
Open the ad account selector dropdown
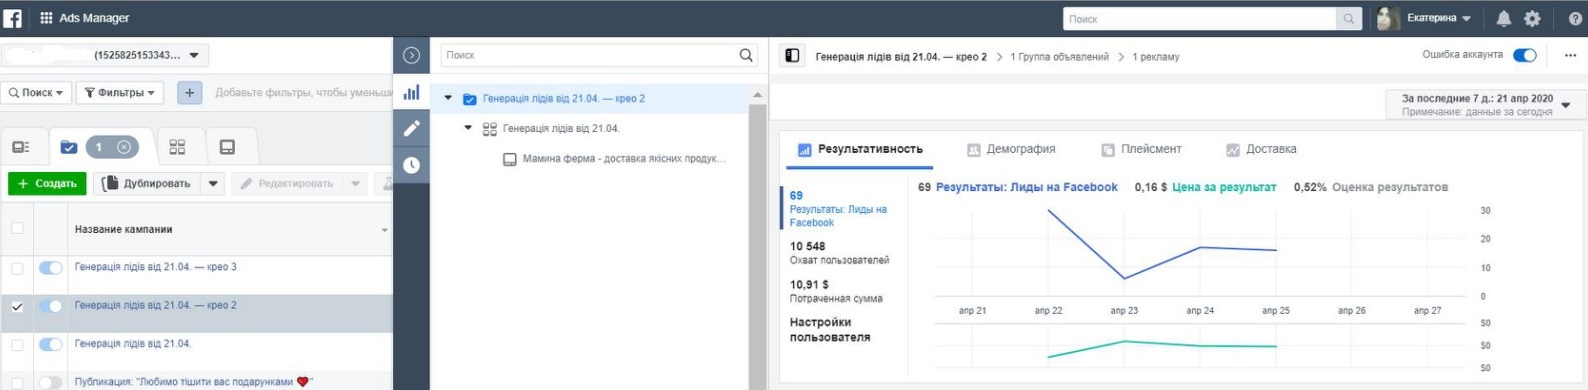pos(104,56)
